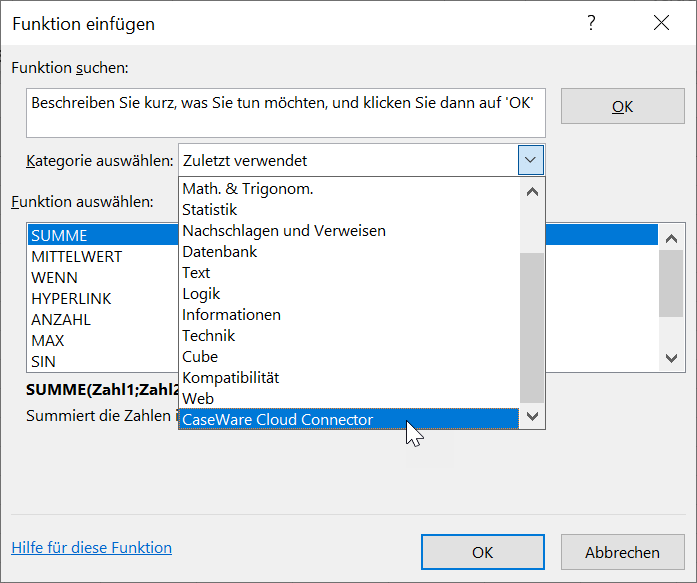Click function list scroll down arrow

(671, 358)
